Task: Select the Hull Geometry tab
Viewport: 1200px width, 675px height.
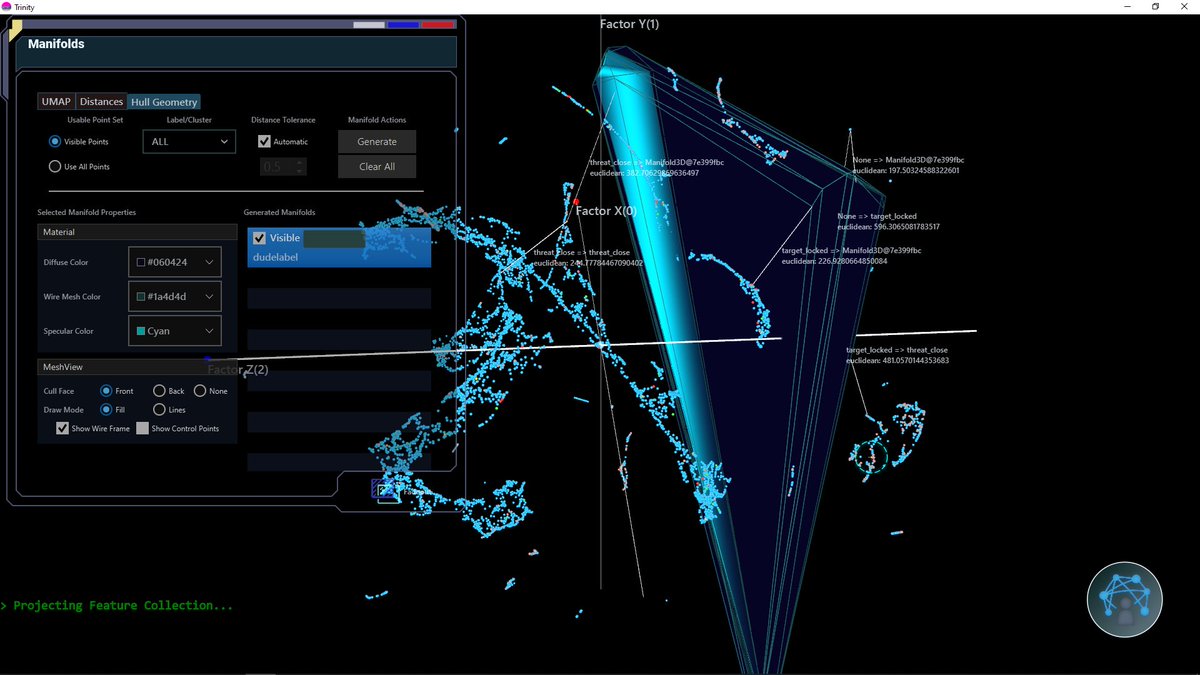Action: [164, 102]
